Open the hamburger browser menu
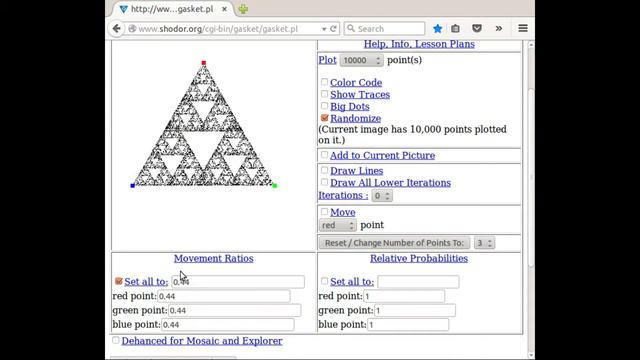Viewport: 640px width, 360px height. 523,29
